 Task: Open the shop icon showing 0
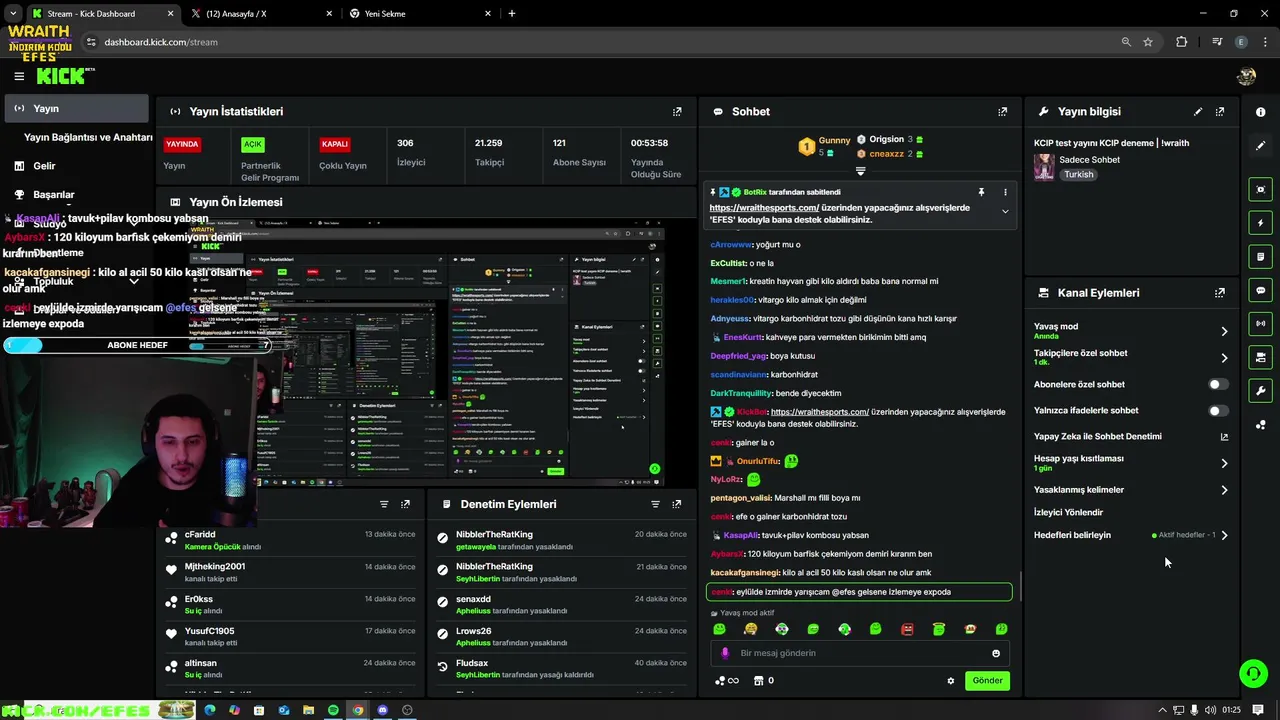tap(763, 681)
